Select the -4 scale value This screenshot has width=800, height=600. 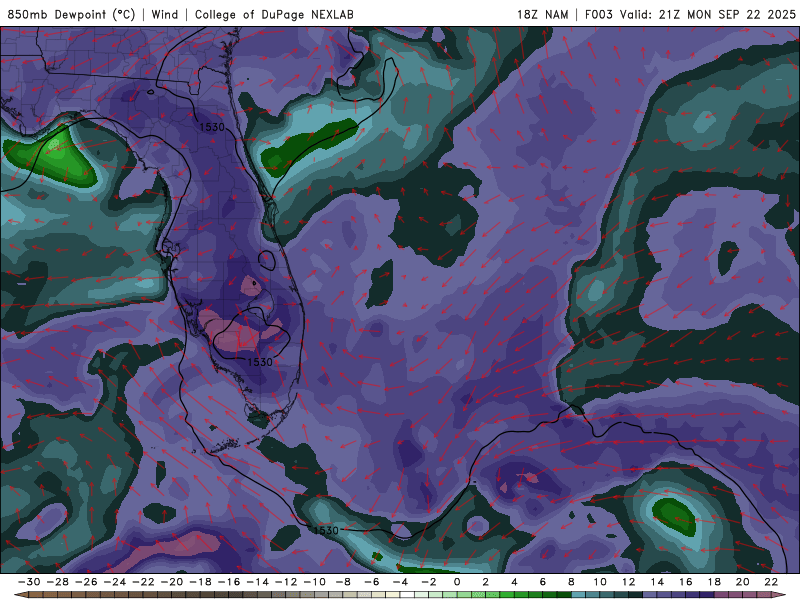[401, 582]
